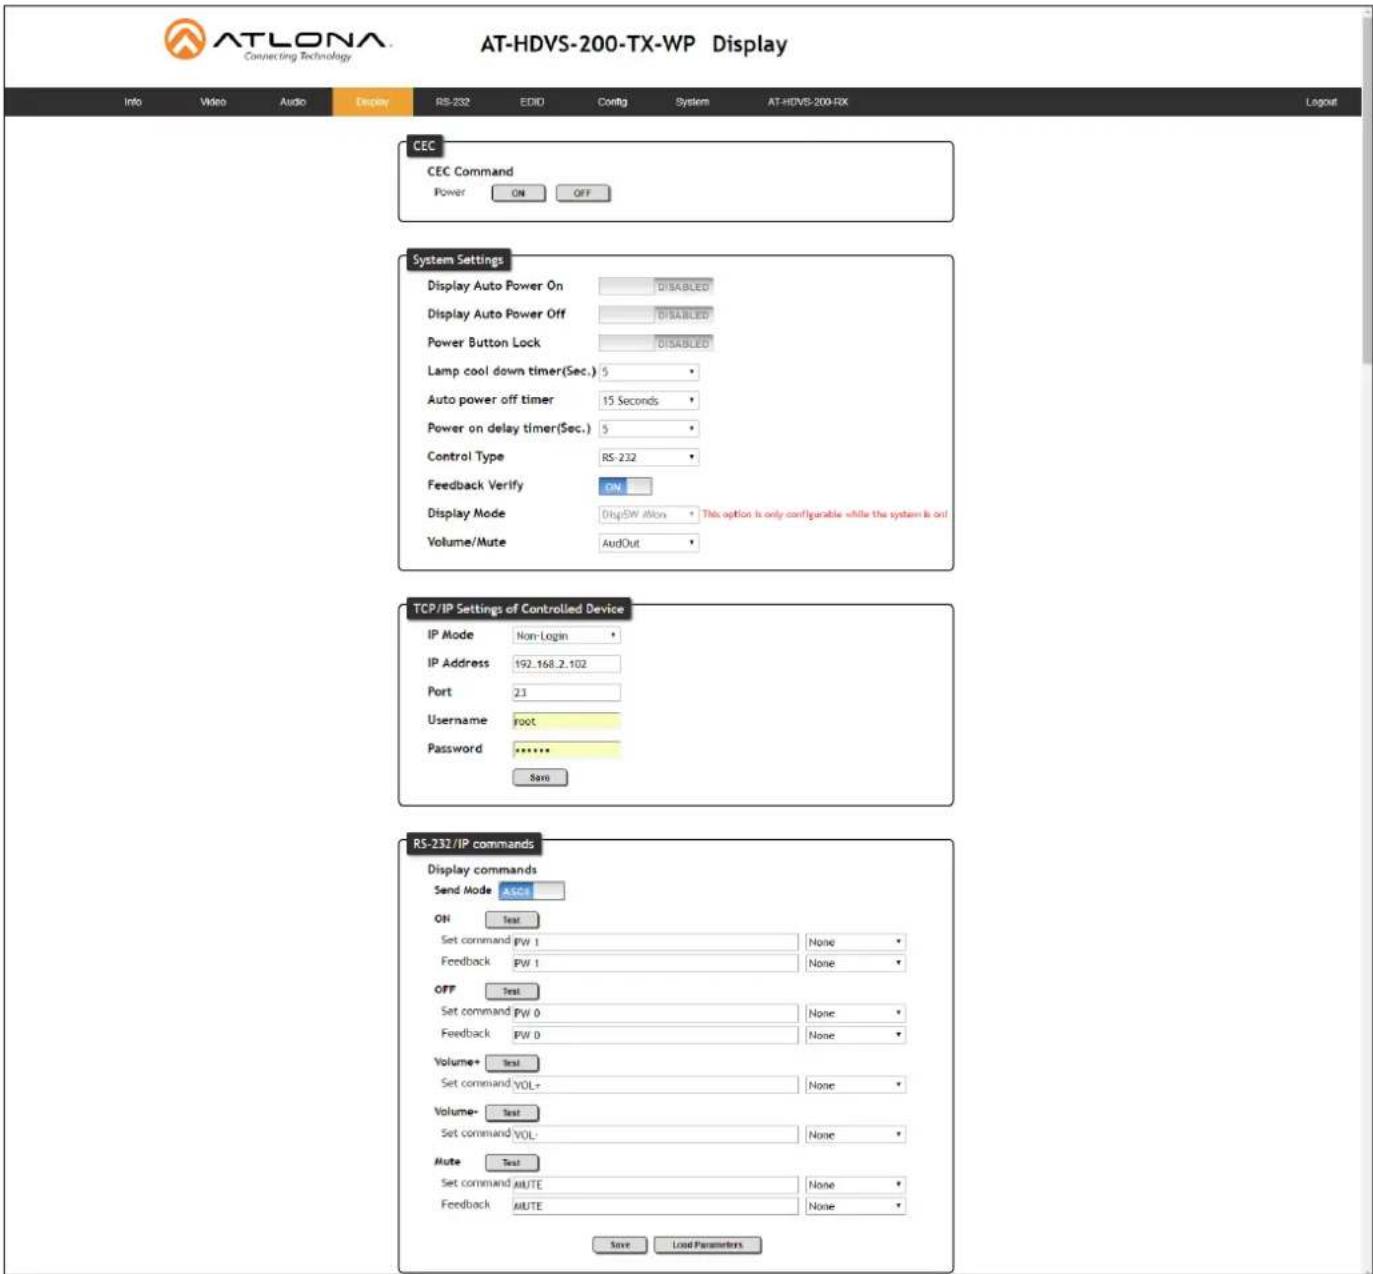The width and height of the screenshot is (1373, 1274).
Task: Open Volume+ Set command None dropdown
Action: 855,1085
